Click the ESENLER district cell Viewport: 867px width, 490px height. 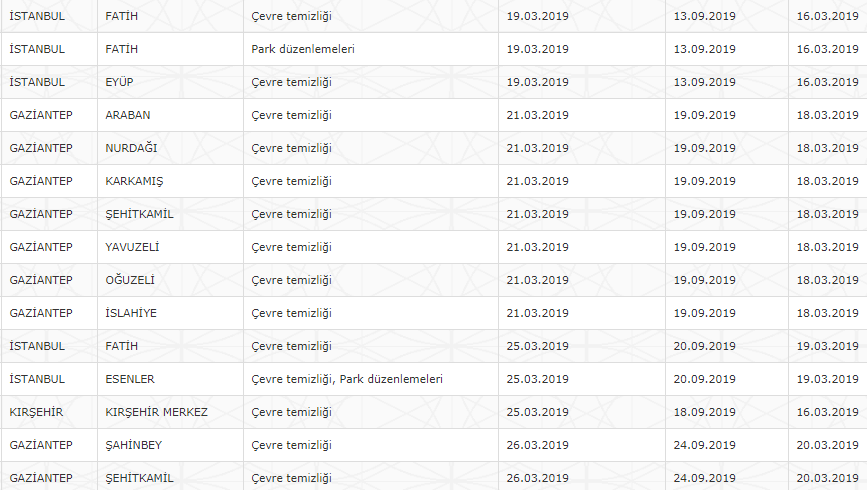(x=170, y=379)
